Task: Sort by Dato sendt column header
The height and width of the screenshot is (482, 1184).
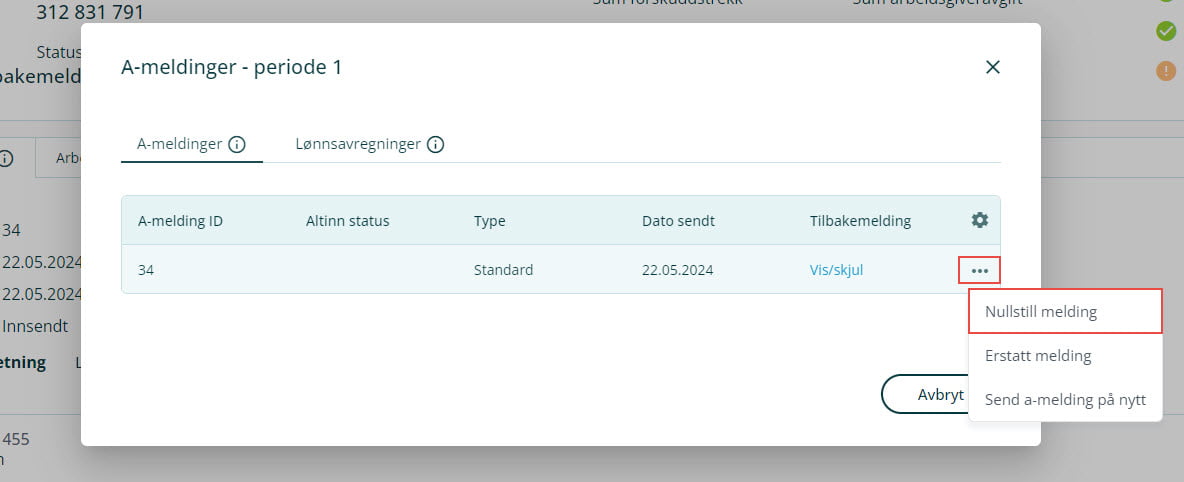Action: [678, 221]
